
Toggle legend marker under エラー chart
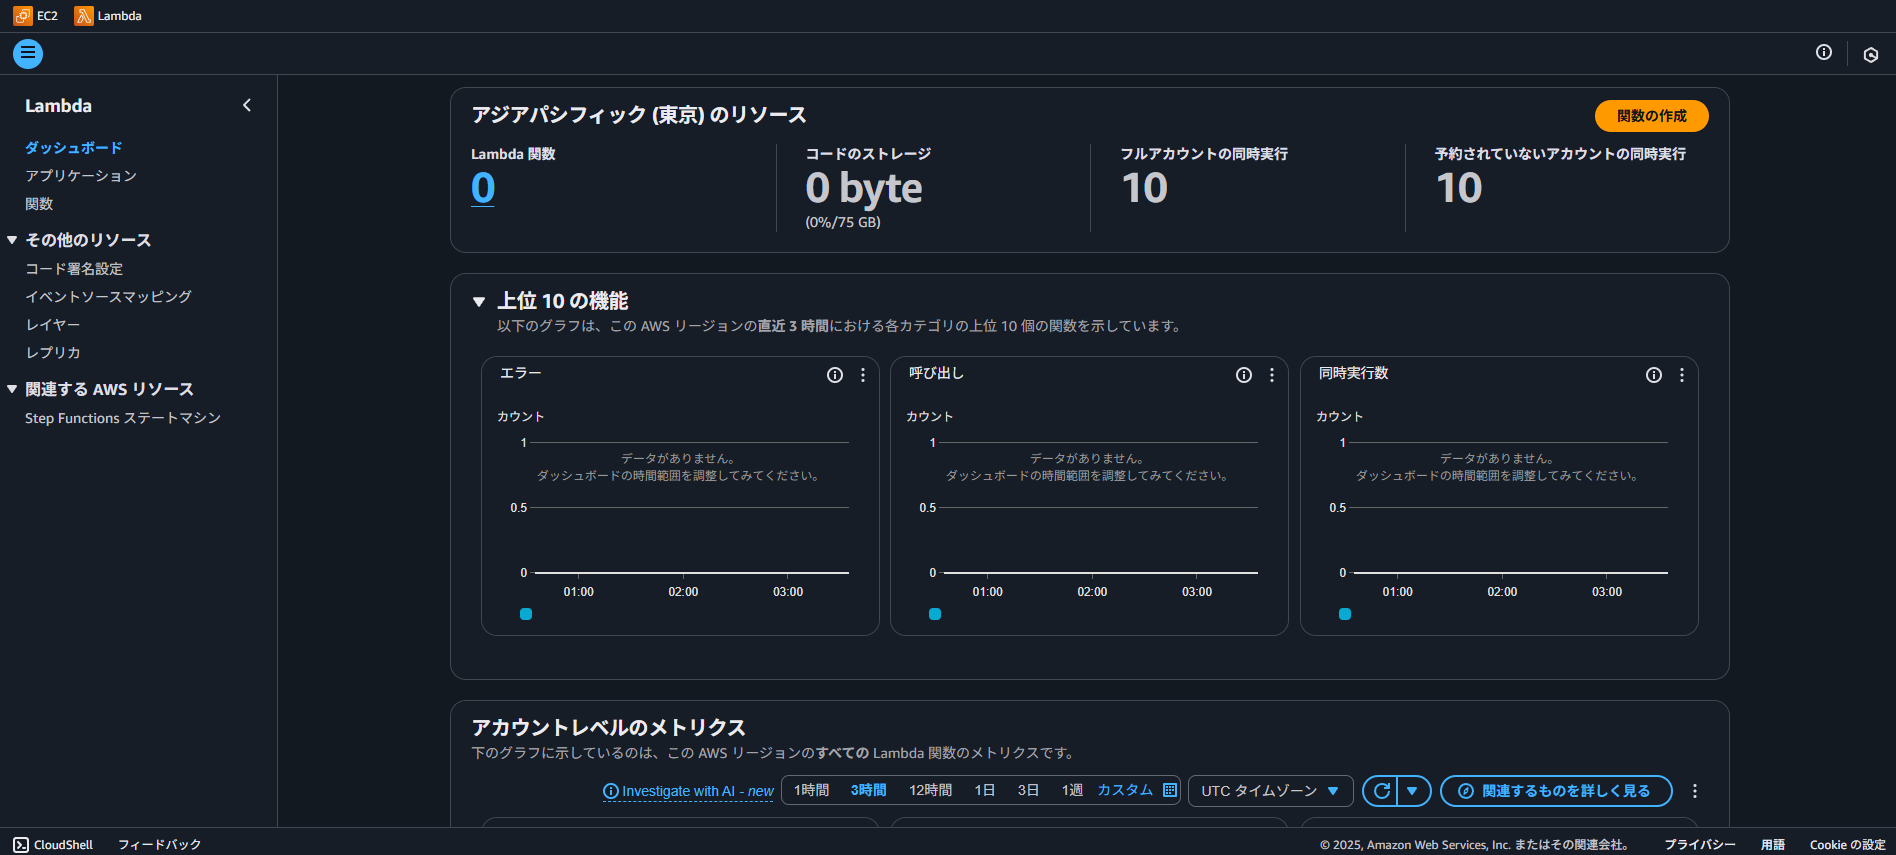click(x=526, y=614)
